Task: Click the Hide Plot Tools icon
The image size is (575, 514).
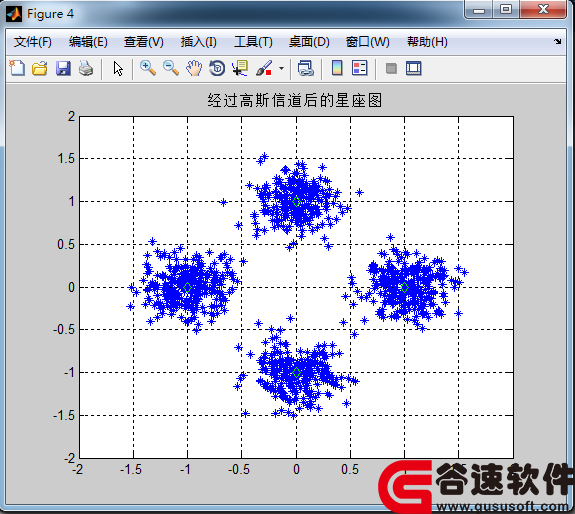Action: pyautogui.click(x=391, y=69)
